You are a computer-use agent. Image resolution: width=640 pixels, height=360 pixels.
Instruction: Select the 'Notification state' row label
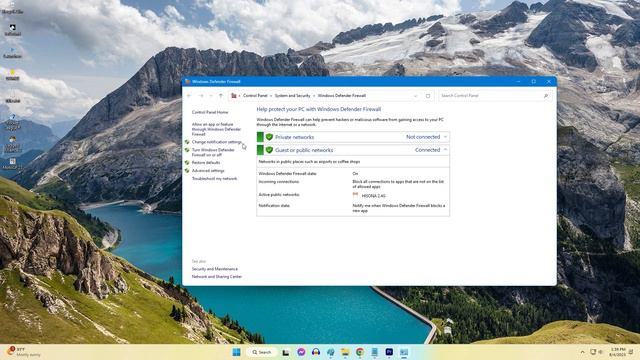click(x=274, y=206)
